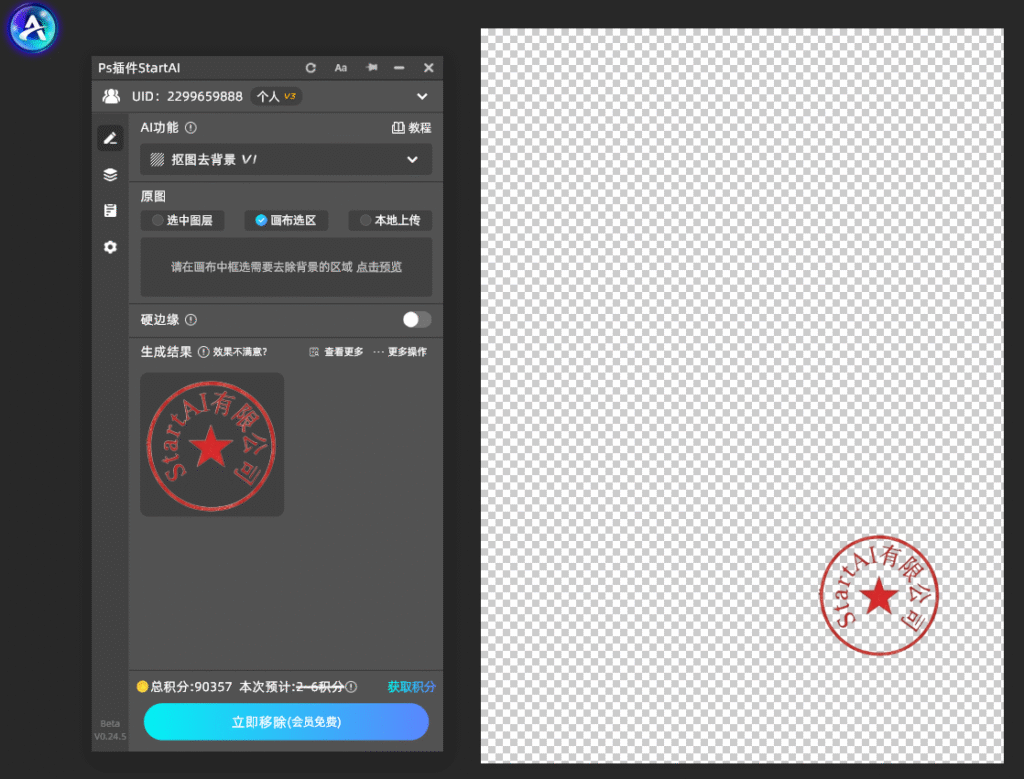Viewport: 1024px width, 779px height.
Task: Open the 抠图去背景 function dropdown
Action: click(286, 159)
